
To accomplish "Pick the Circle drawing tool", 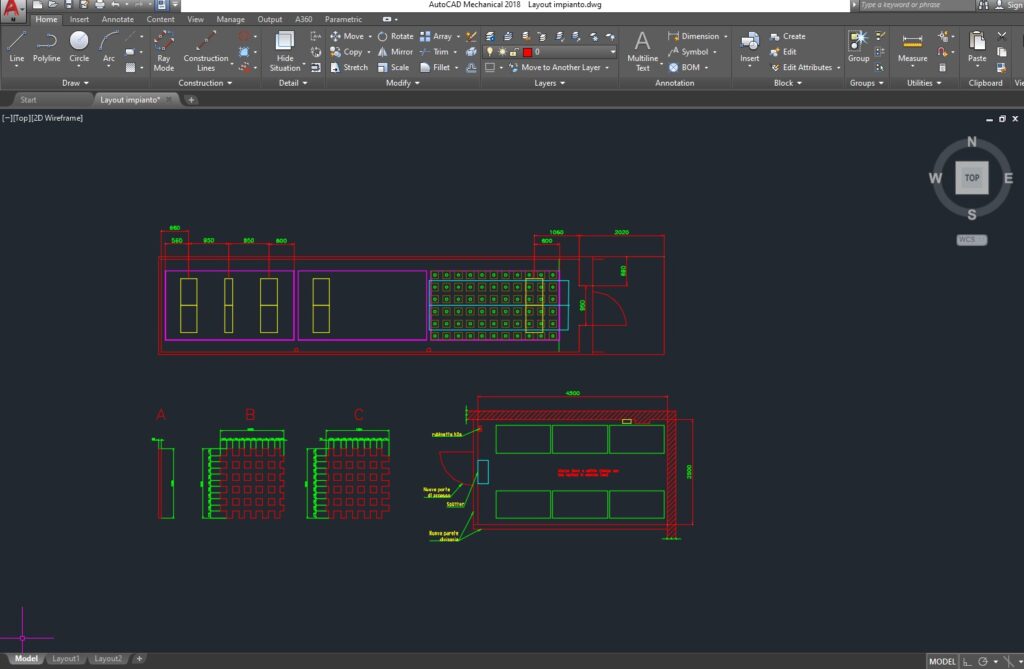I will (x=79, y=47).
